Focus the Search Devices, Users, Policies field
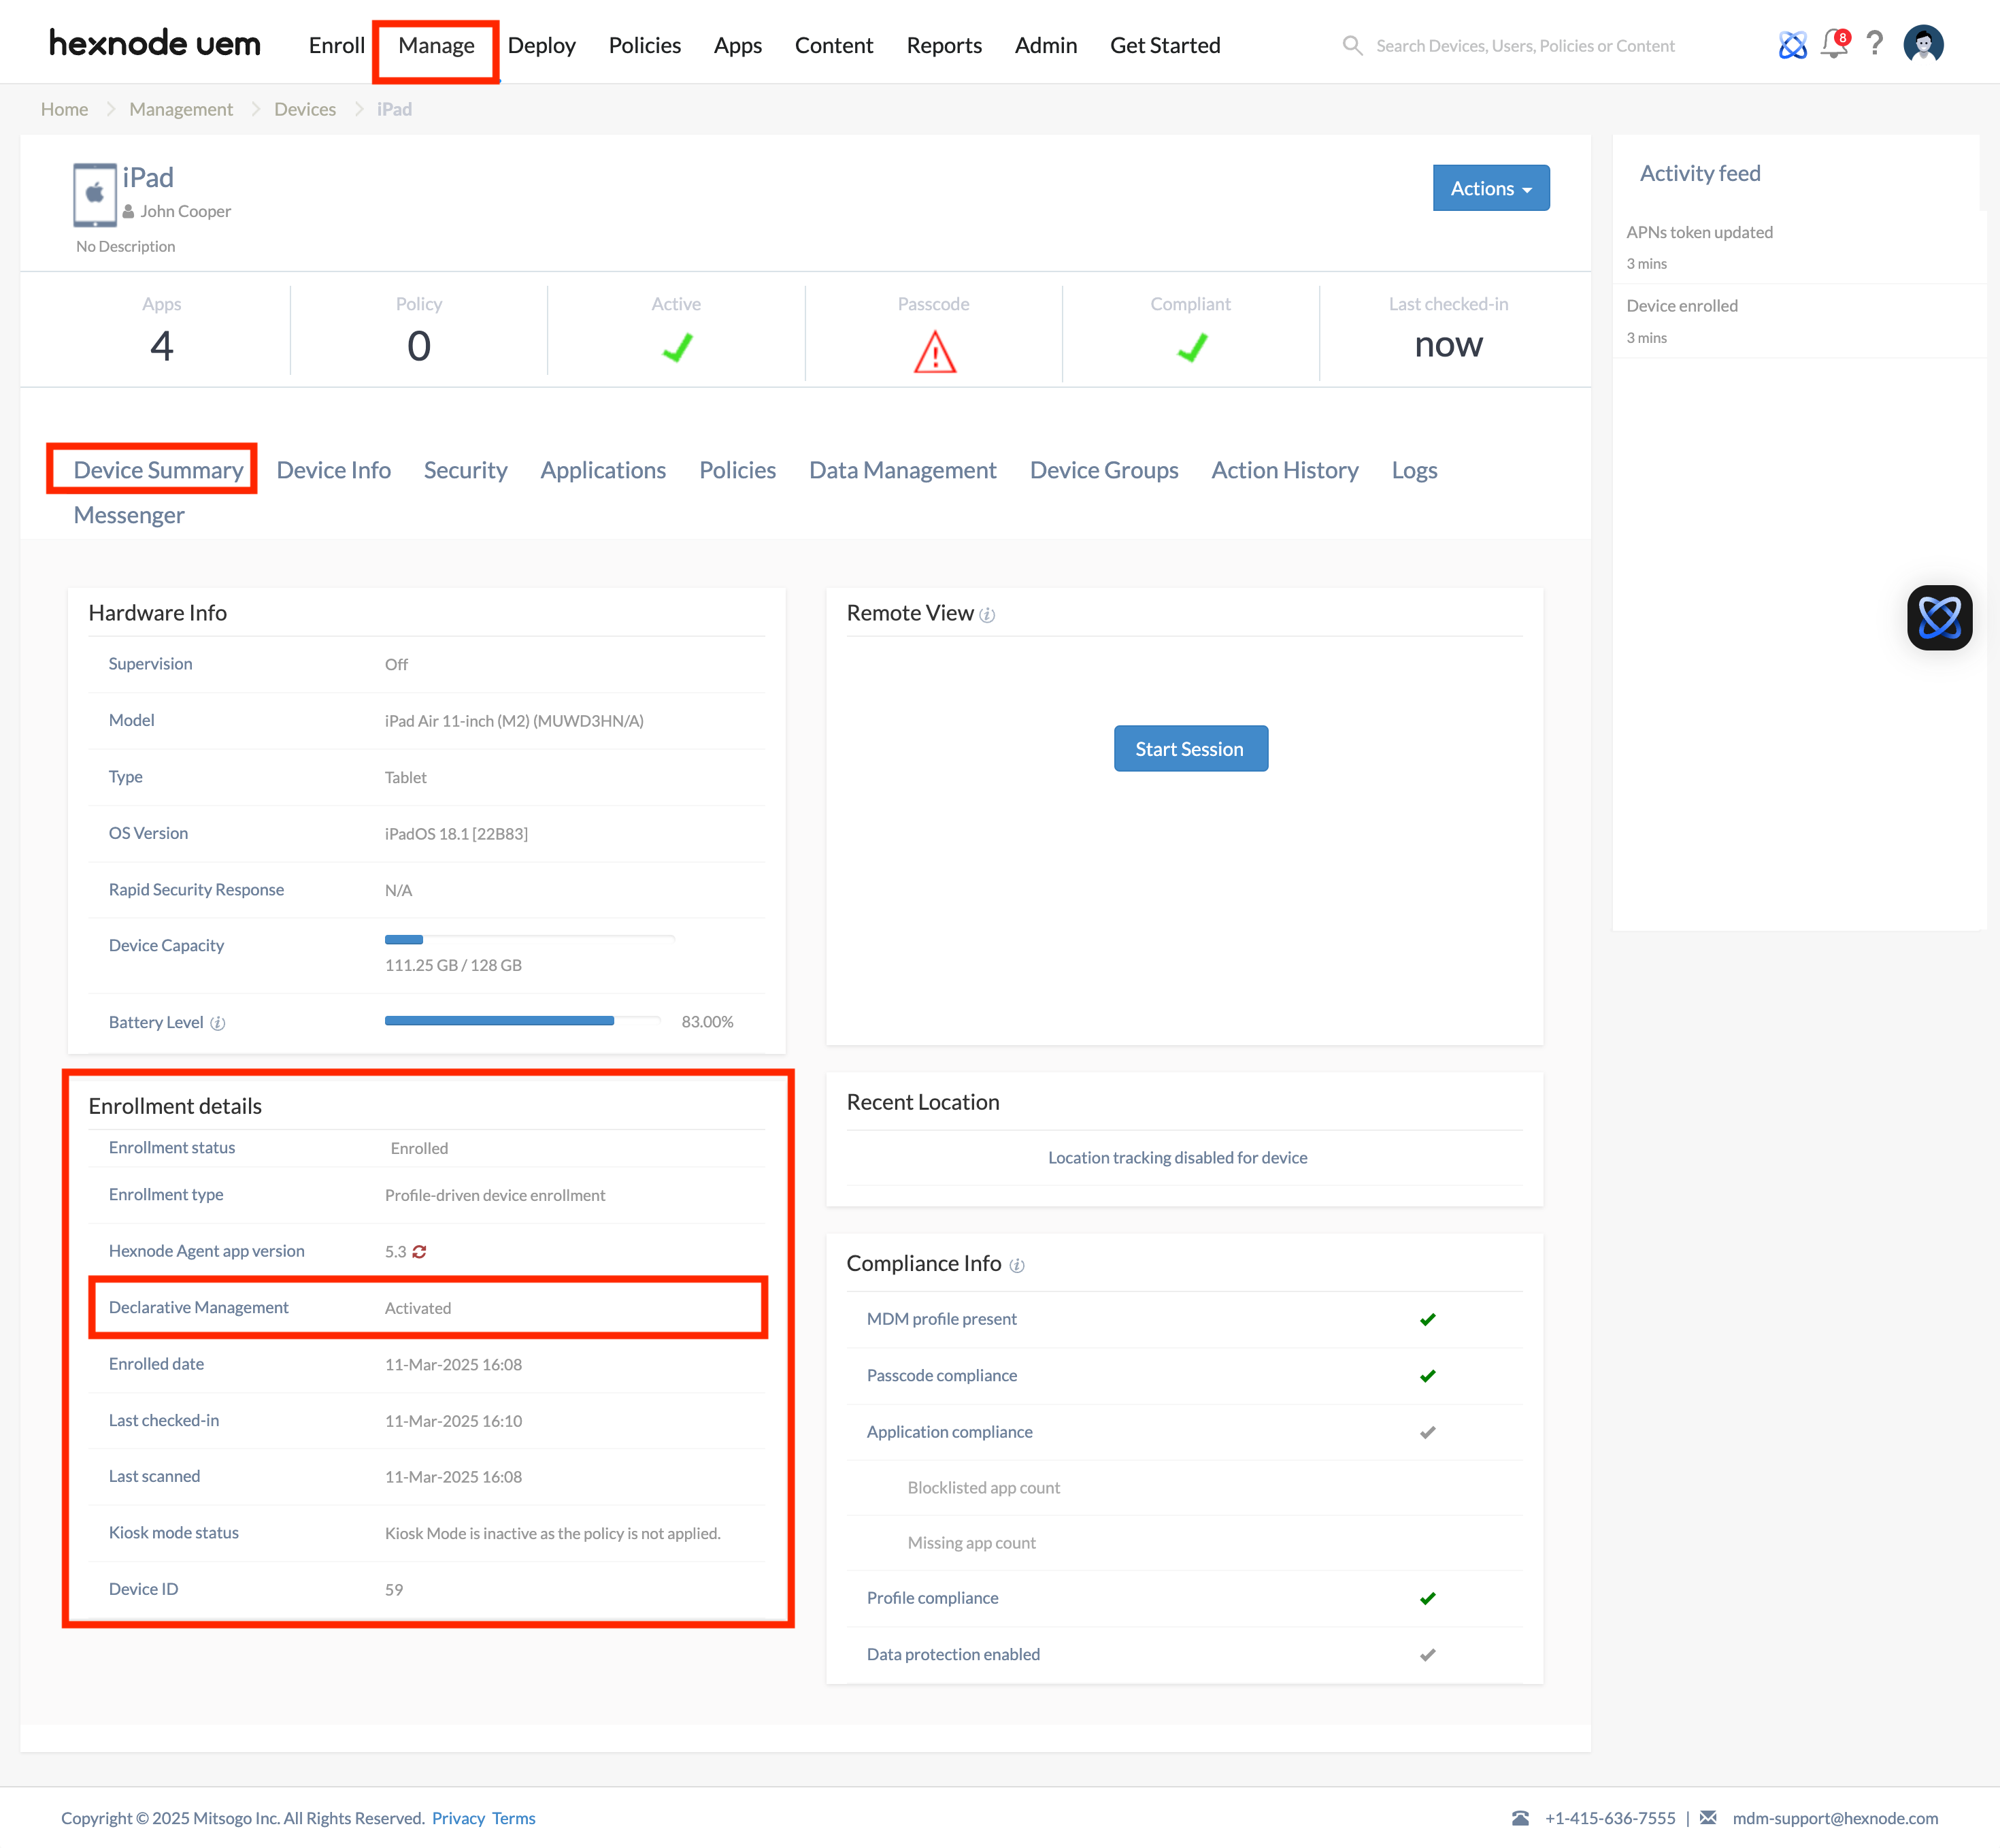 point(1525,46)
